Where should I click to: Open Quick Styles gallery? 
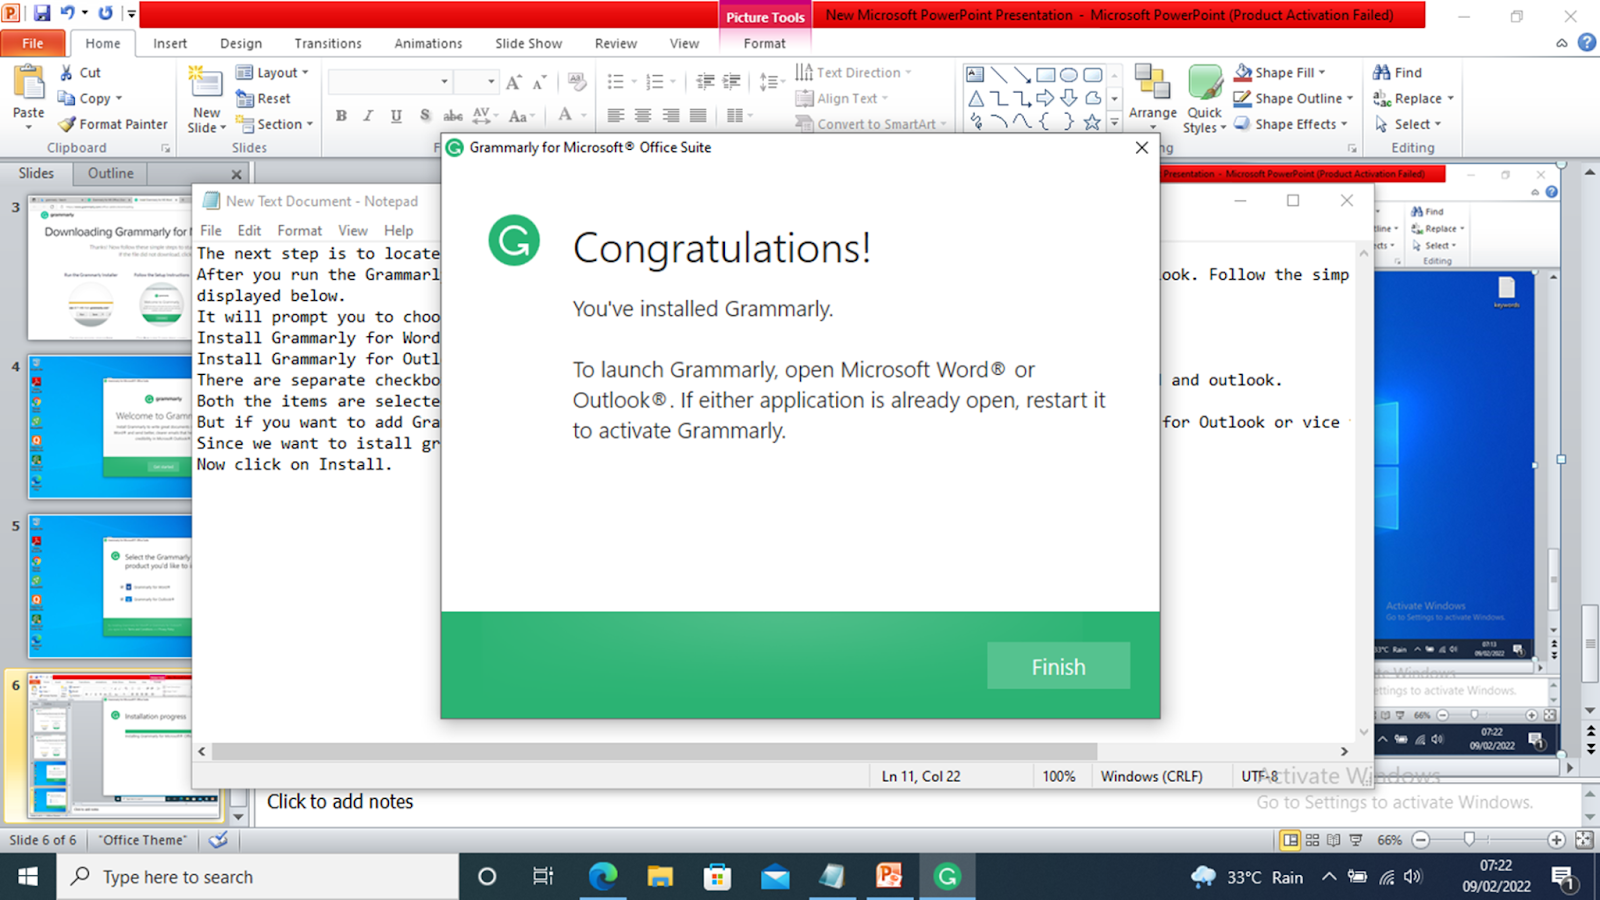(1204, 98)
